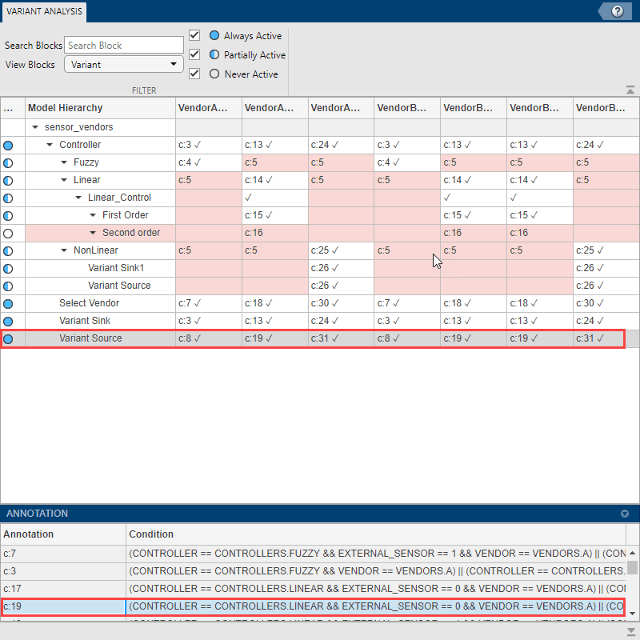This screenshot has width=640, height=640.
Task: Click the annotation list scroll up arrow
Action: pyautogui.click(x=632, y=553)
